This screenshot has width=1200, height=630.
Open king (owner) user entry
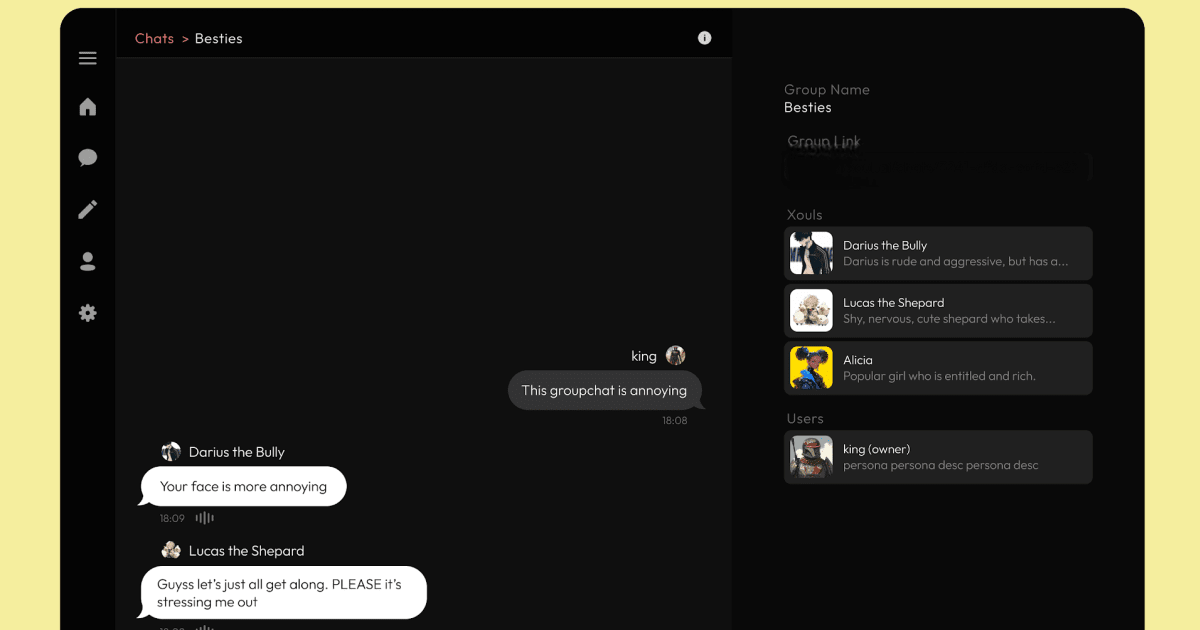[x=955, y=457]
